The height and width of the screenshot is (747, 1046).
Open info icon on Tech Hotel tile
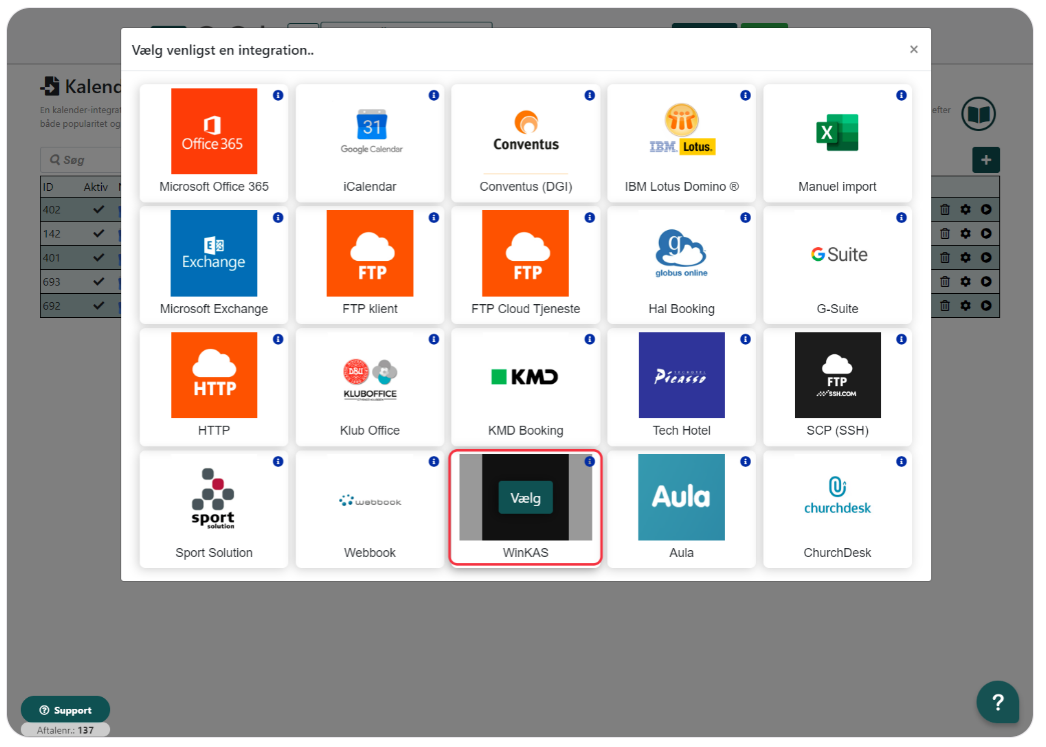pos(745,339)
